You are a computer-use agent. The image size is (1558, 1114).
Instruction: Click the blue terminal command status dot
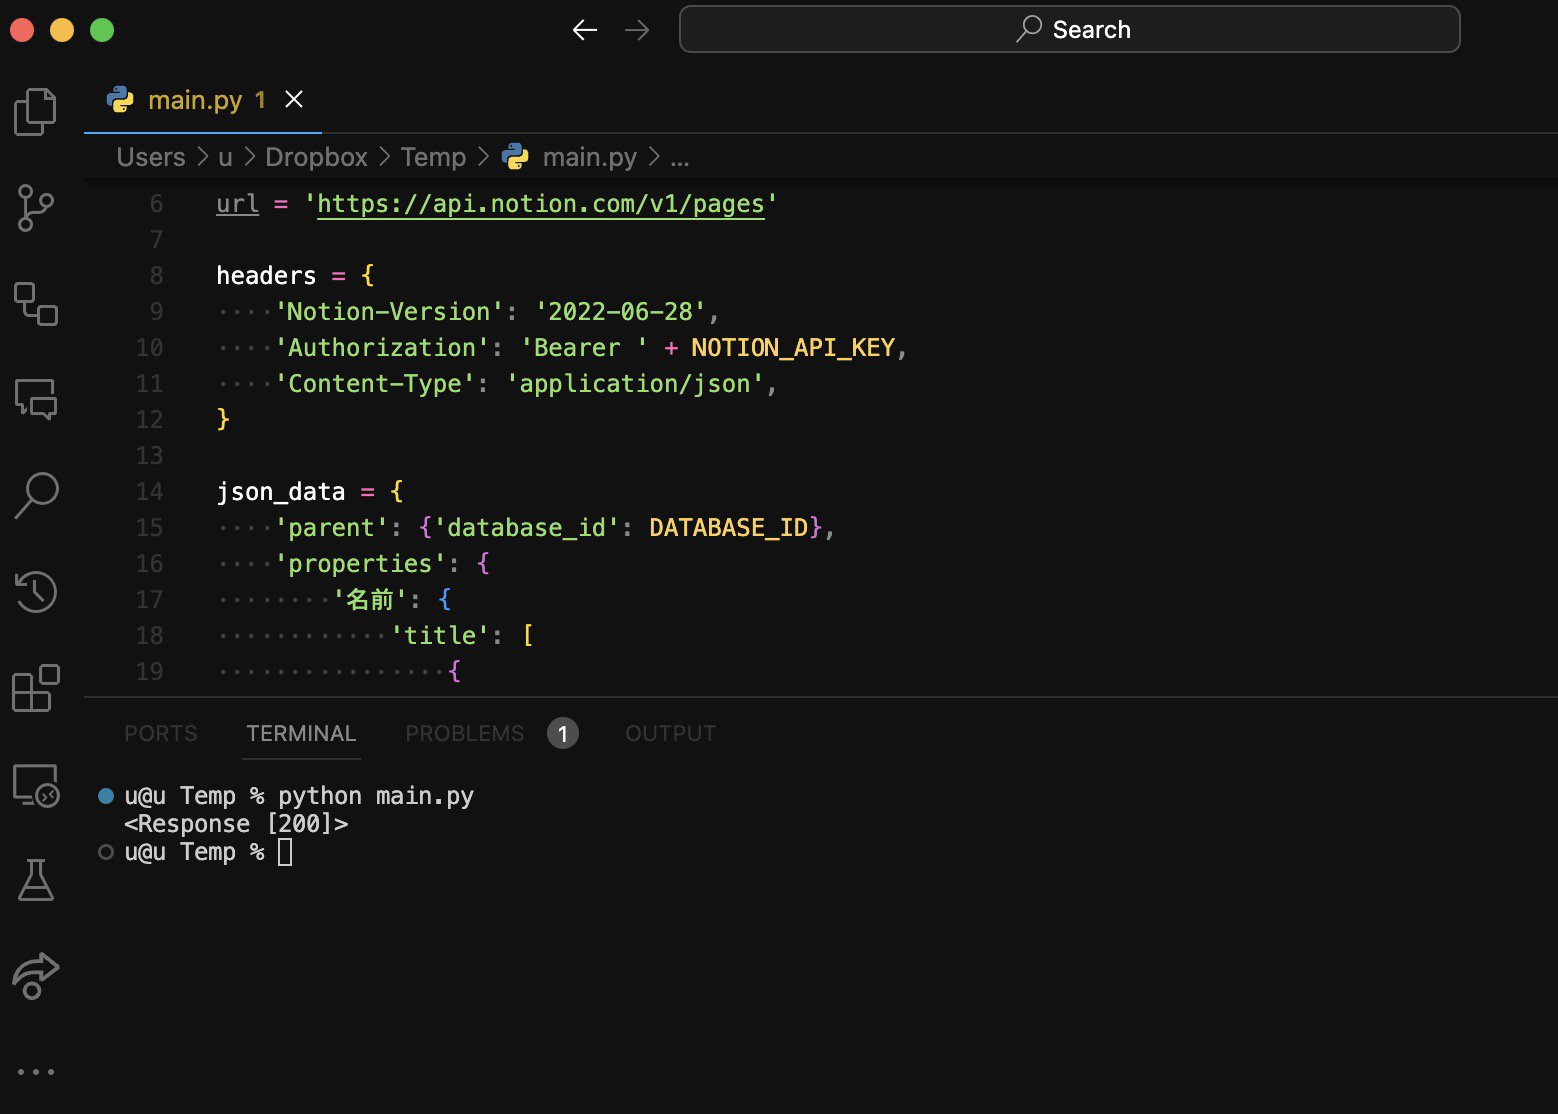pyautogui.click(x=106, y=796)
